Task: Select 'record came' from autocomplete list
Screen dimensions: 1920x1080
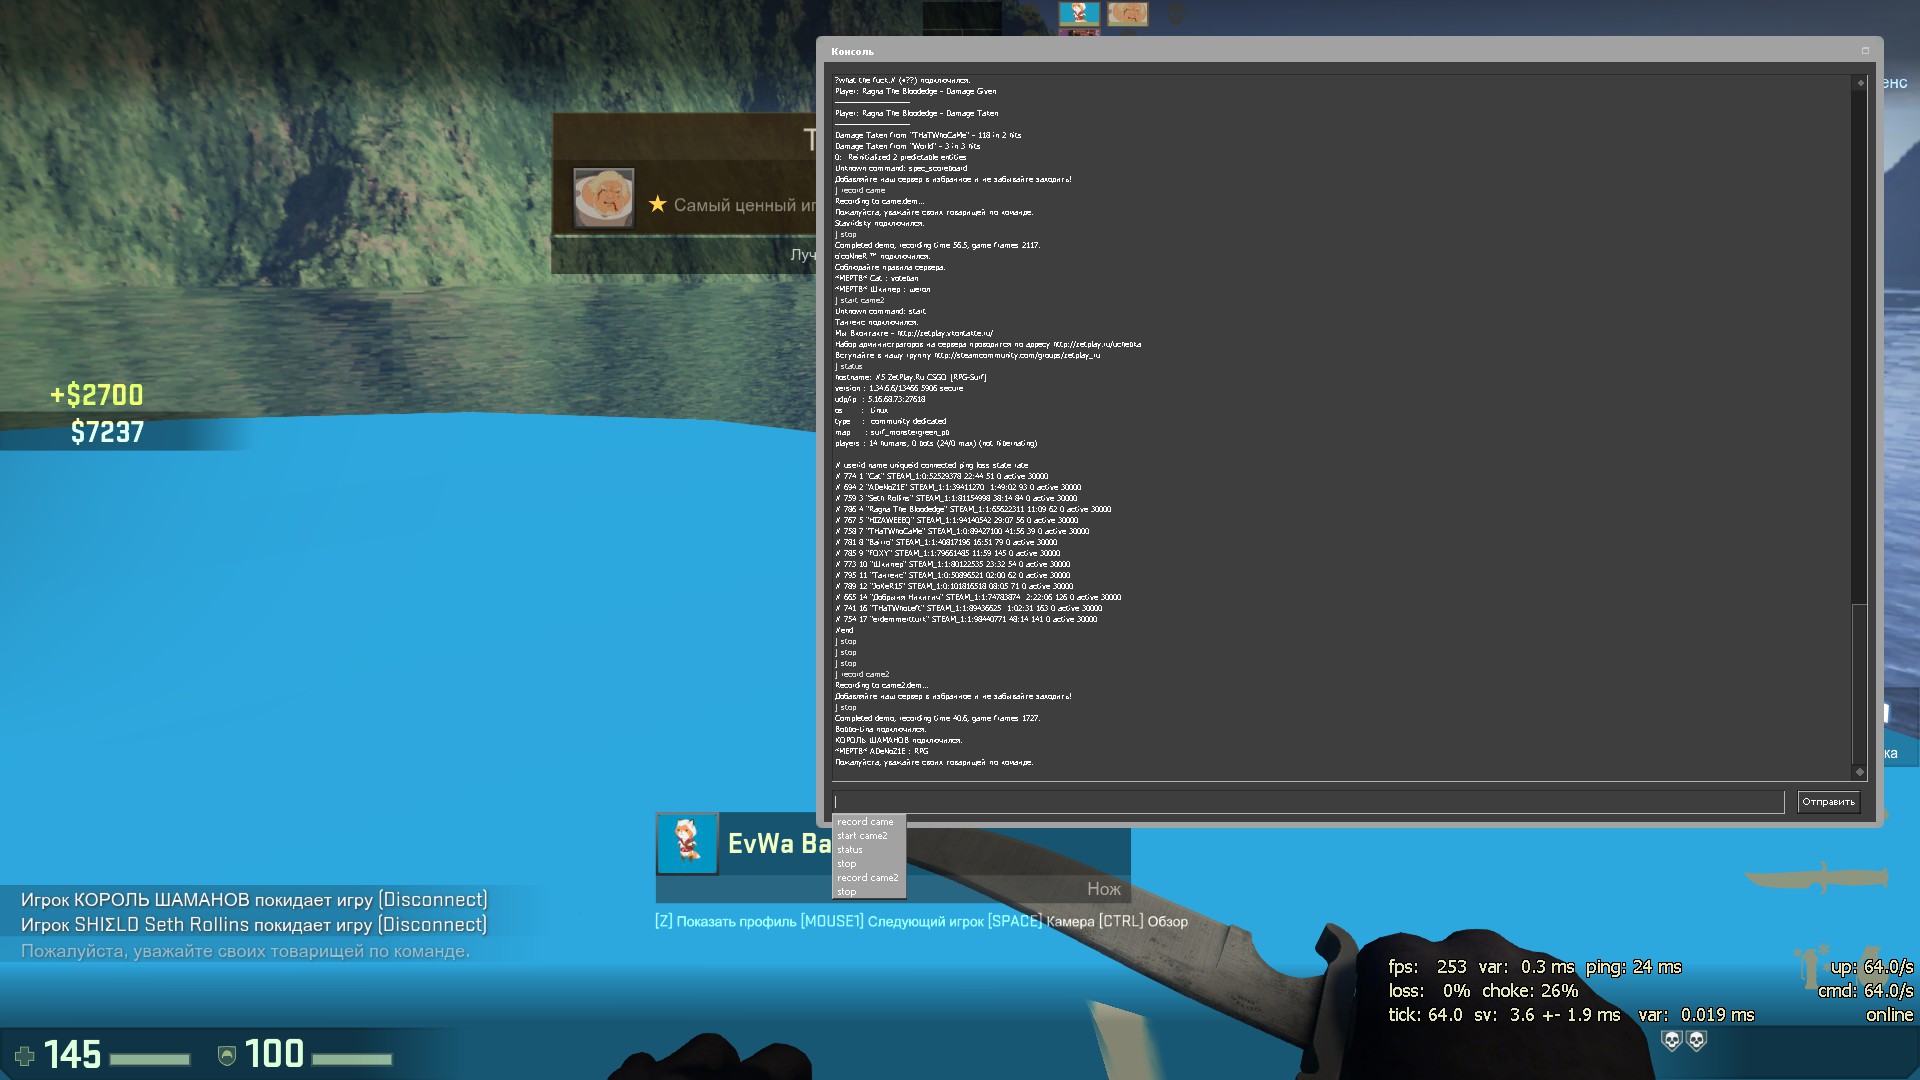Action: [x=865, y=822]
